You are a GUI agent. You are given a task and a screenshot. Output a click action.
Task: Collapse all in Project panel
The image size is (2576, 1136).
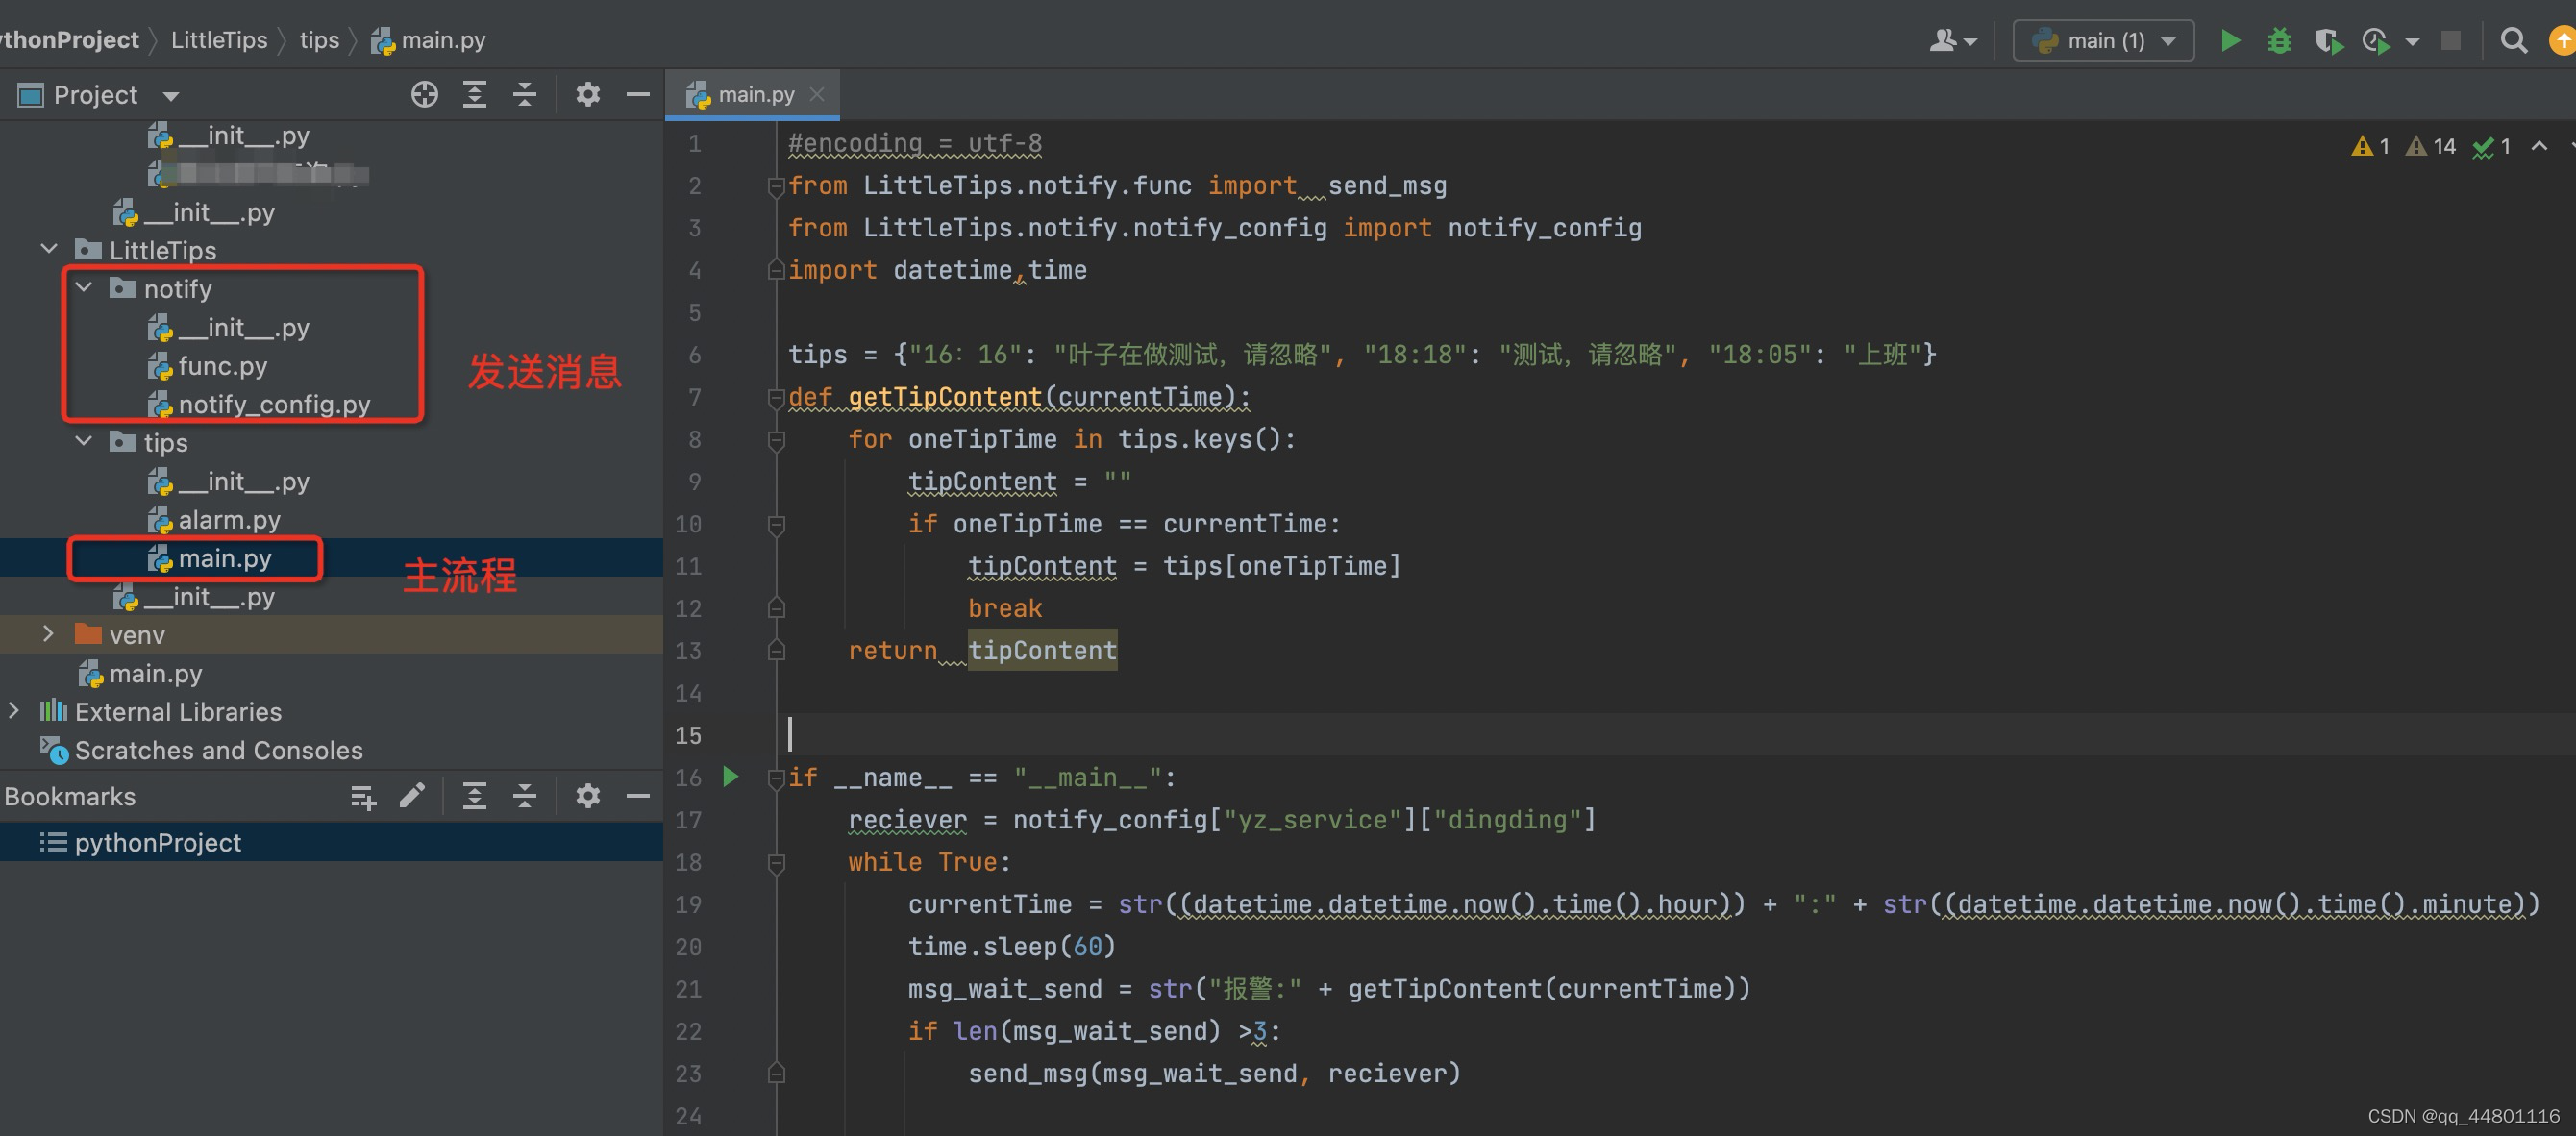coord(524,95)
